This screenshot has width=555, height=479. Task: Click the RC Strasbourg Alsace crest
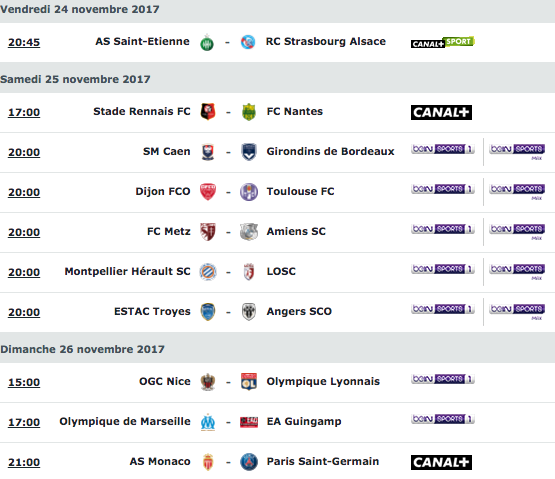248,42
